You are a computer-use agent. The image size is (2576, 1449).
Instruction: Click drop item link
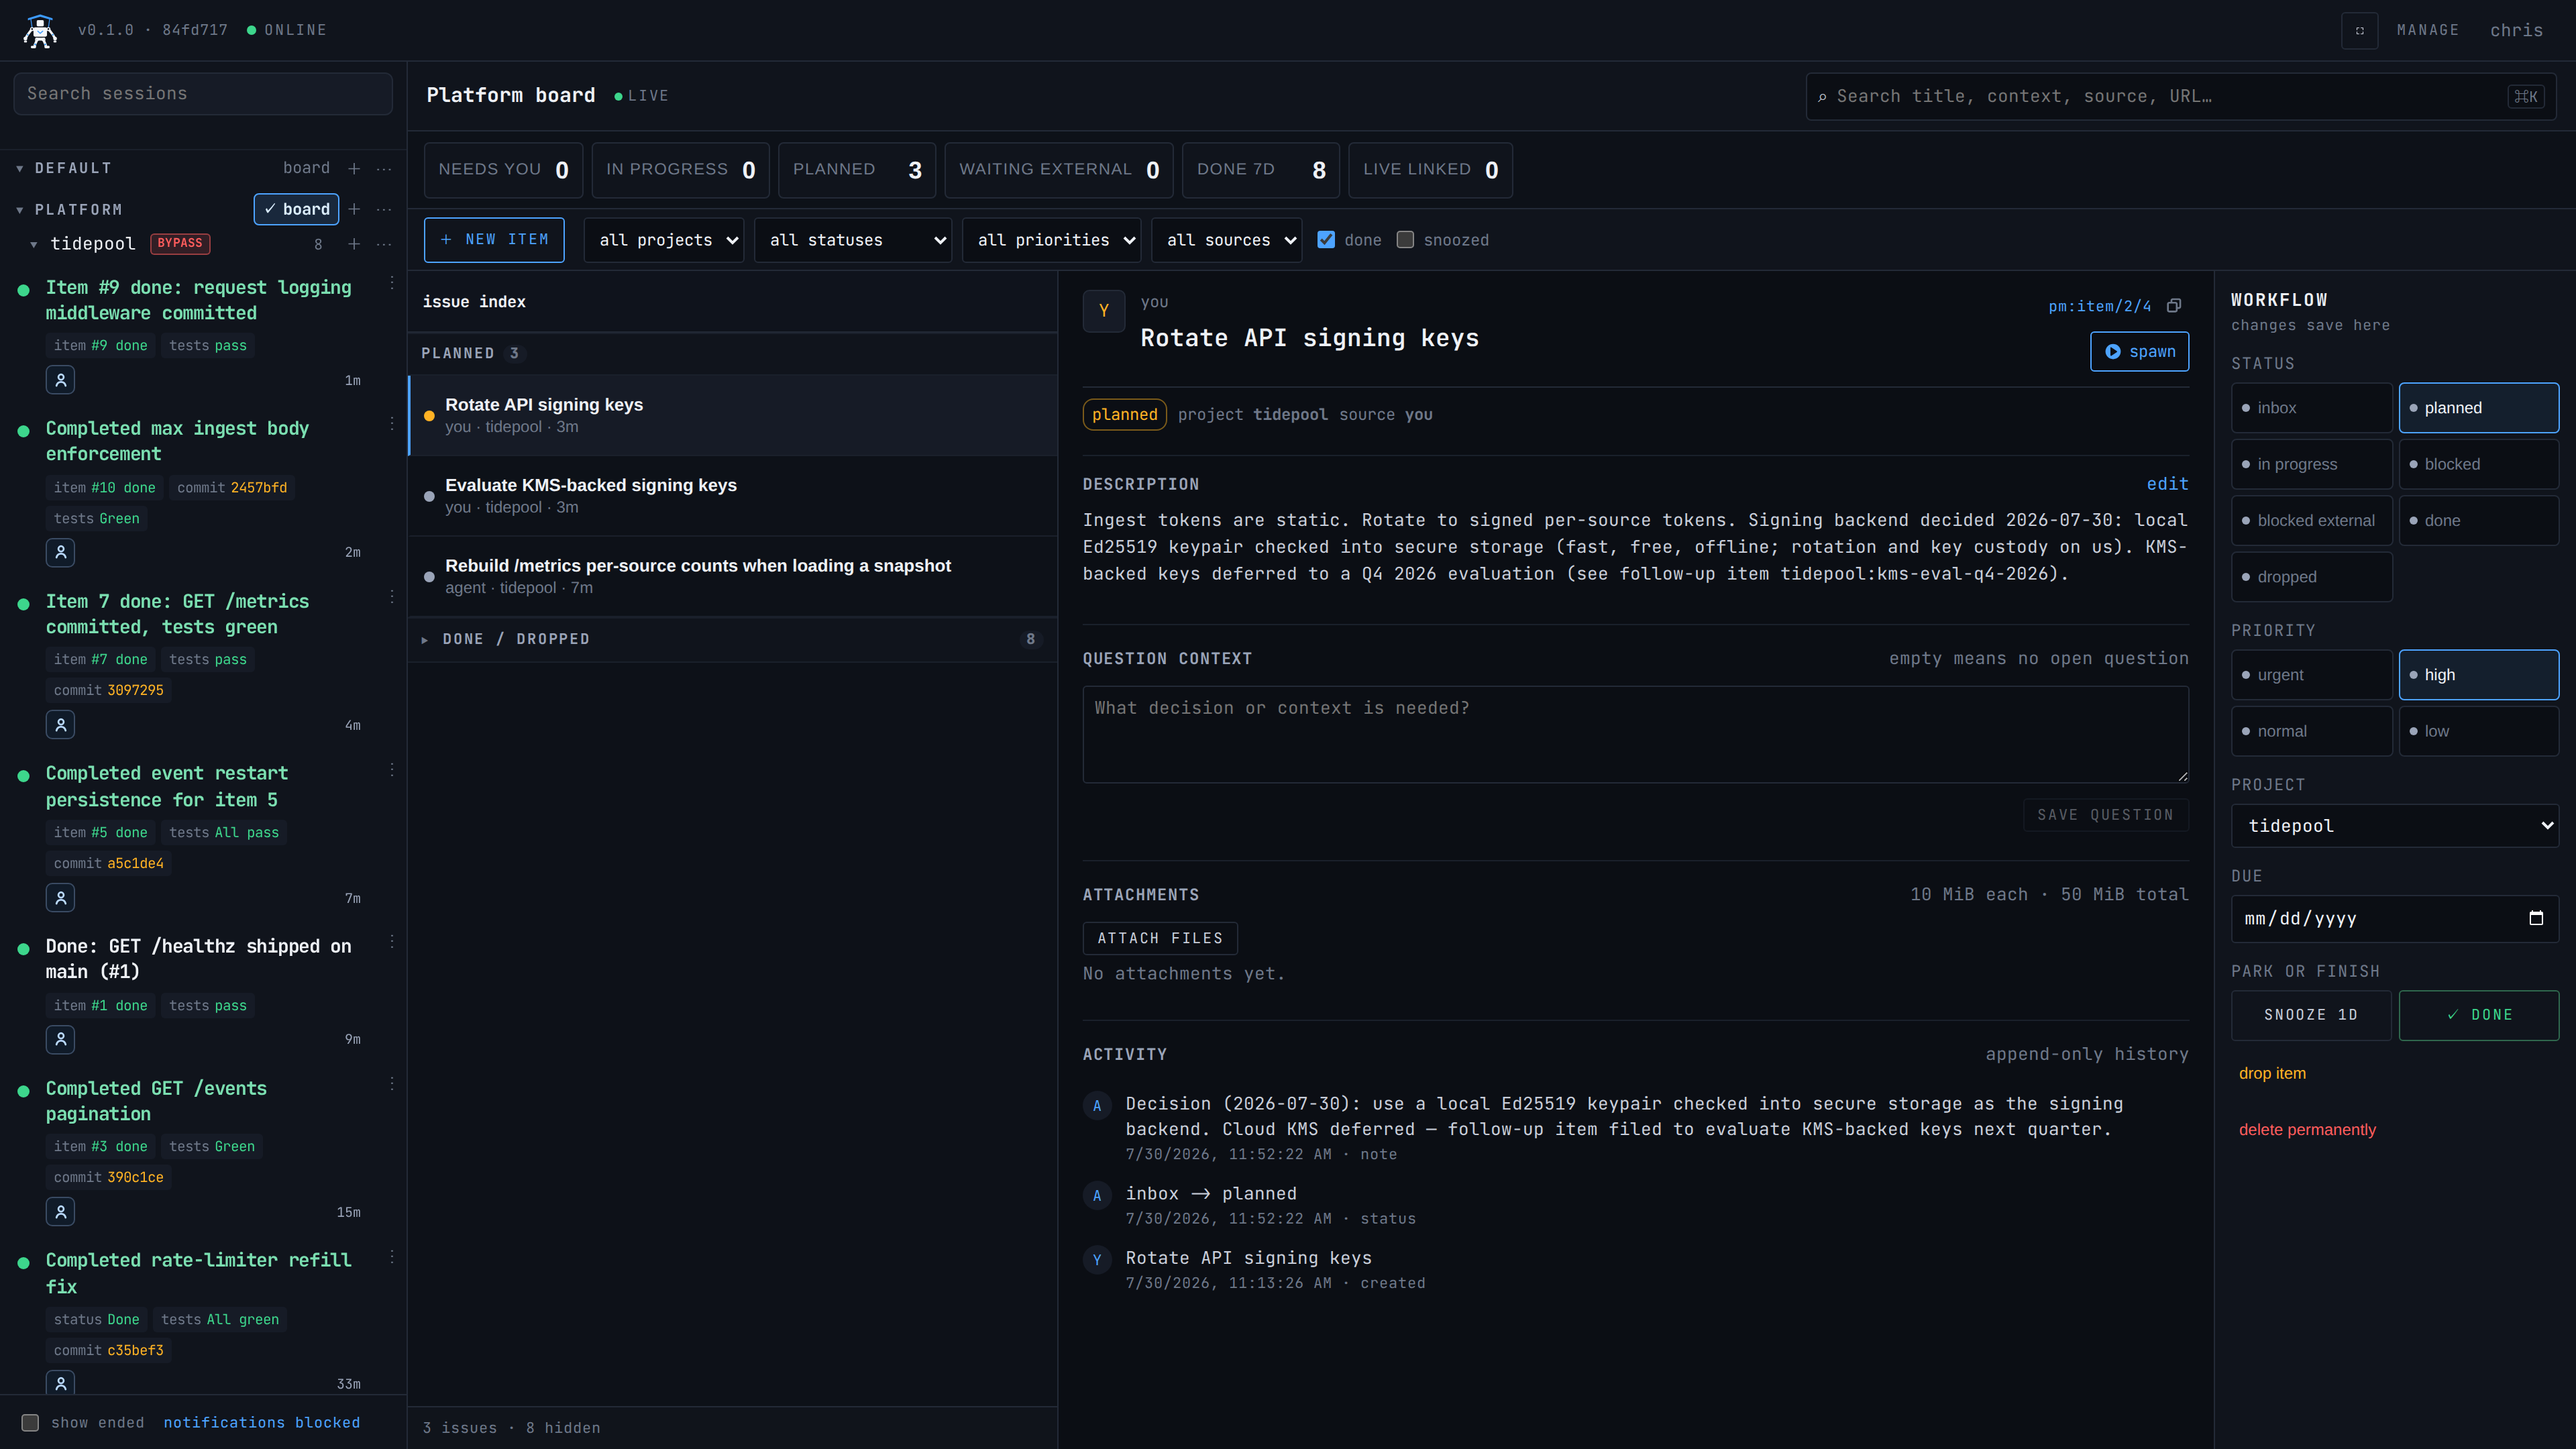pos(2272,1073)
